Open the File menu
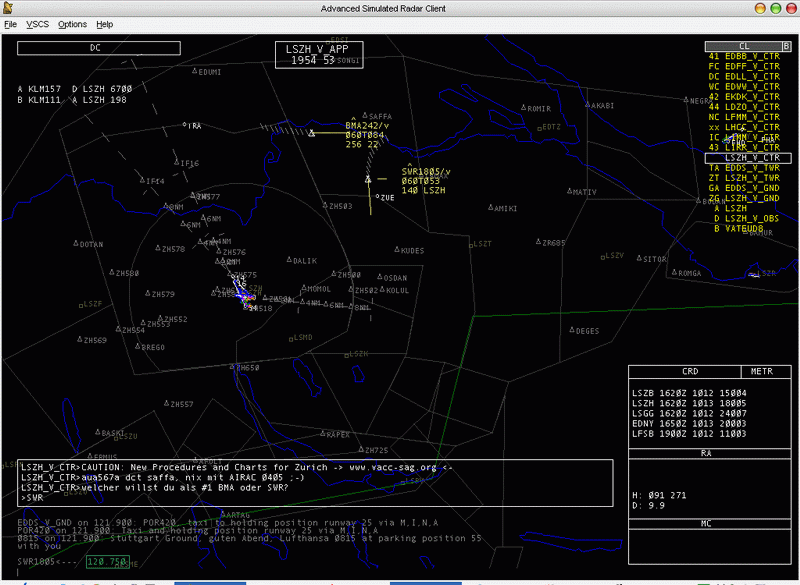 point(10,23)
